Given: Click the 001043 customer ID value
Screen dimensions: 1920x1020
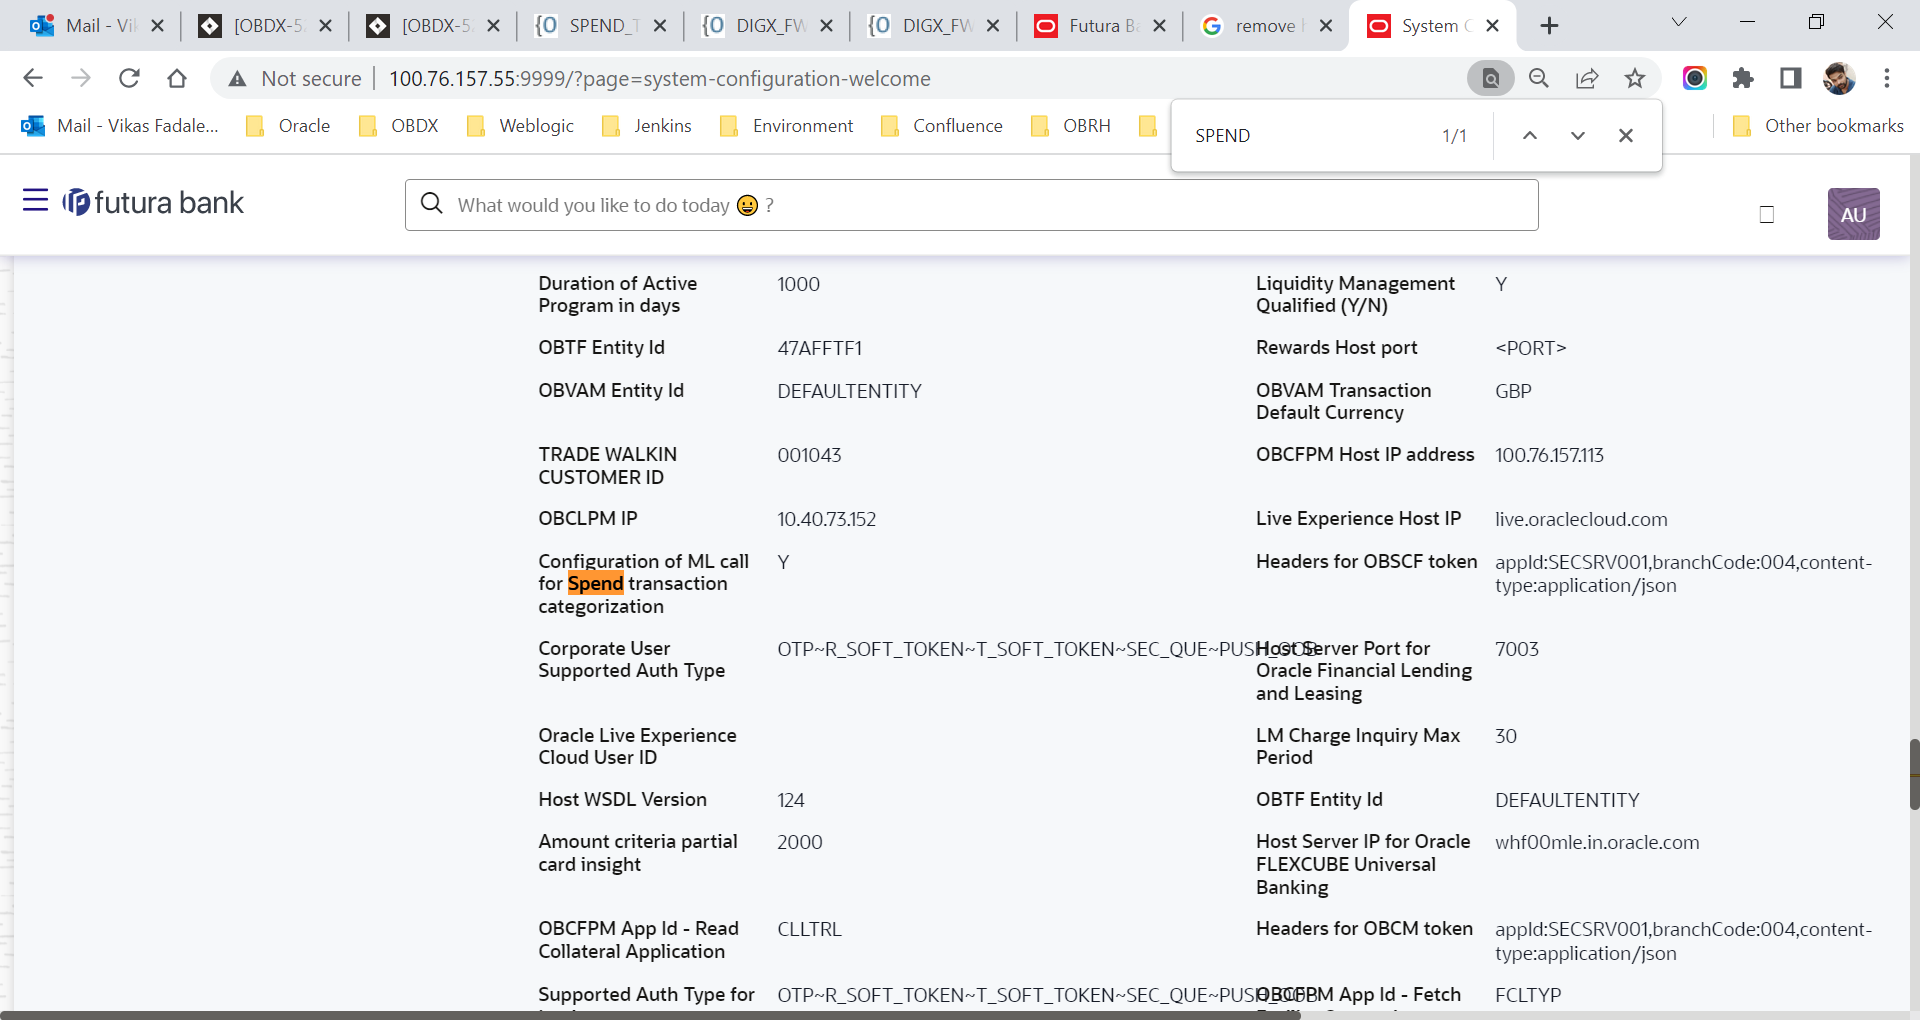Looking at the screenshot, I should click(809, 455).
